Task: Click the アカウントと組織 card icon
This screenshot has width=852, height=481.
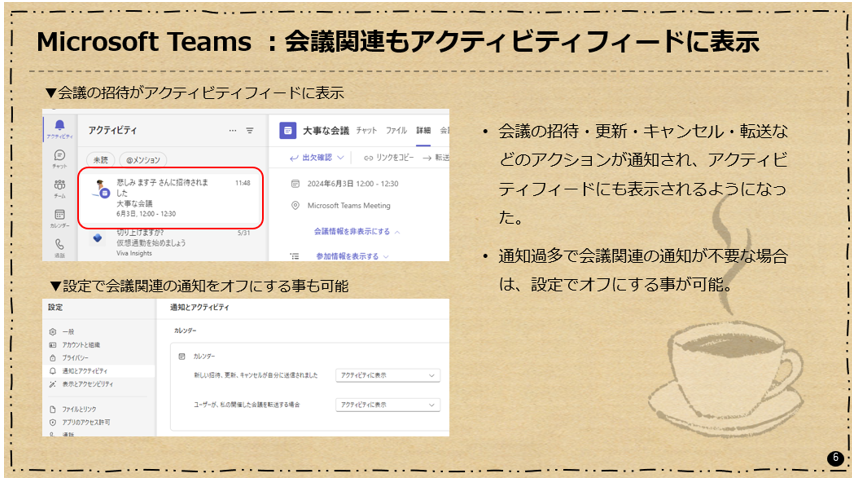Action: click(x=53, y=345)
